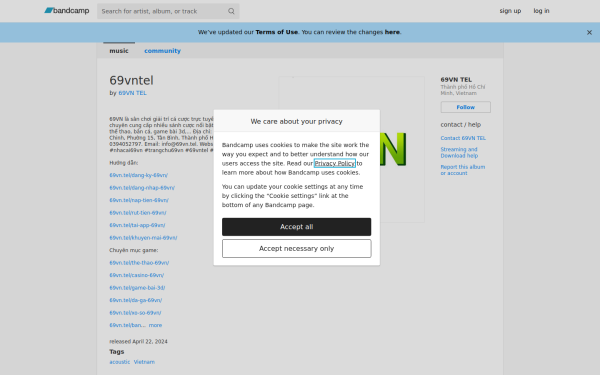Open the 69vn.tel/game-bai-3d/ link
The width and height of the screenshot is (600, 375).
tap(137, 288)
